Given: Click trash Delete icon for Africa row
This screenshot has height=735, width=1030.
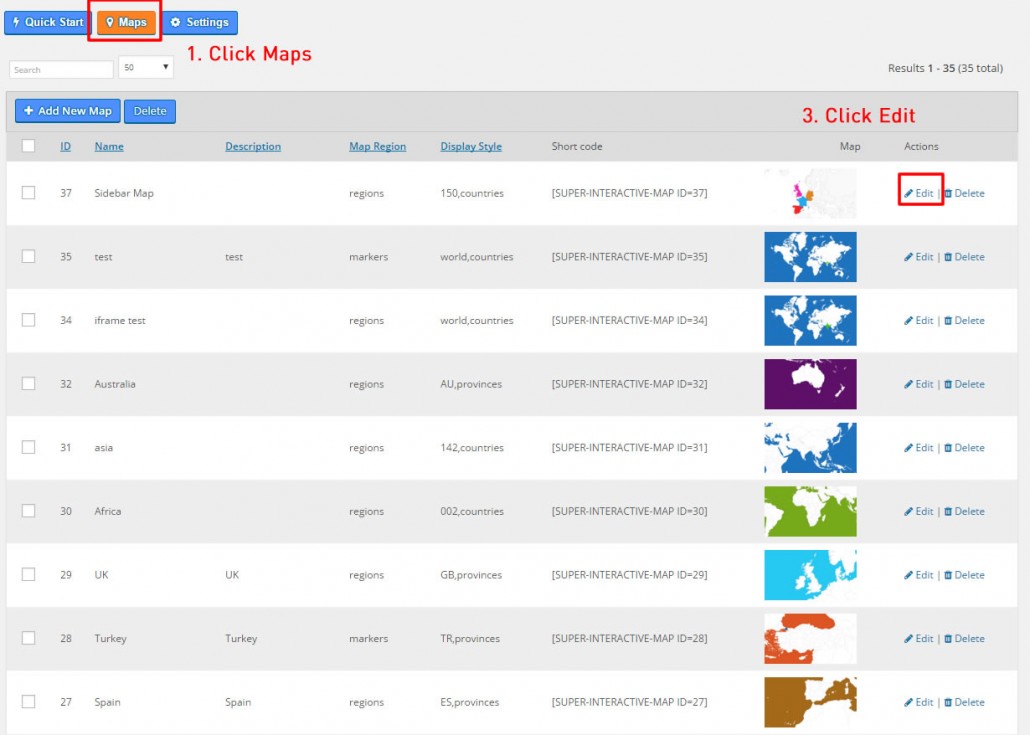Looking at the screenshot, I should tap(948, 511).
